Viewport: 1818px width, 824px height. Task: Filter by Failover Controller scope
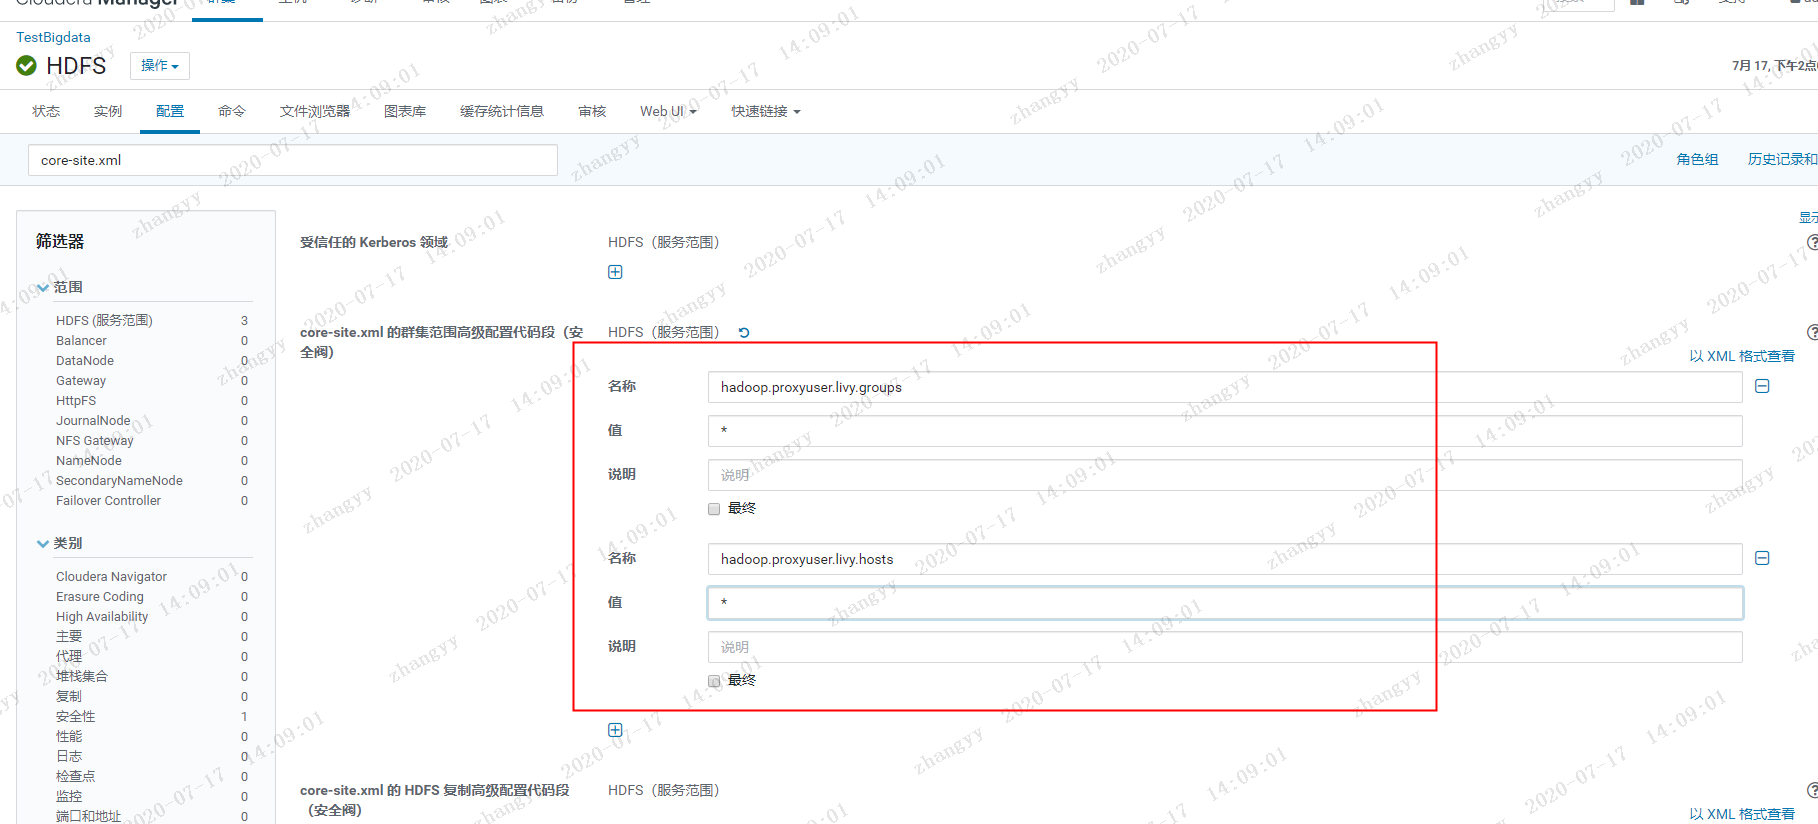point(108,501)
